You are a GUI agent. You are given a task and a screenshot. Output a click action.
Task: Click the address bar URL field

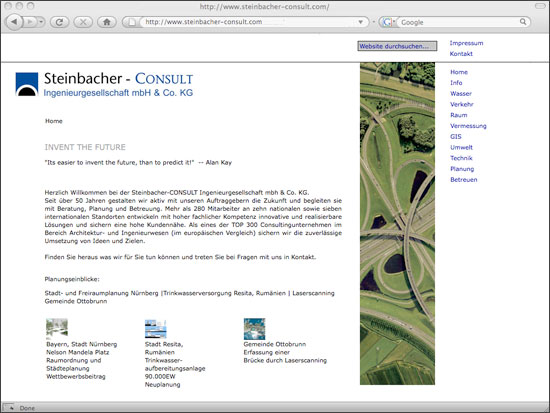(249, 22)
